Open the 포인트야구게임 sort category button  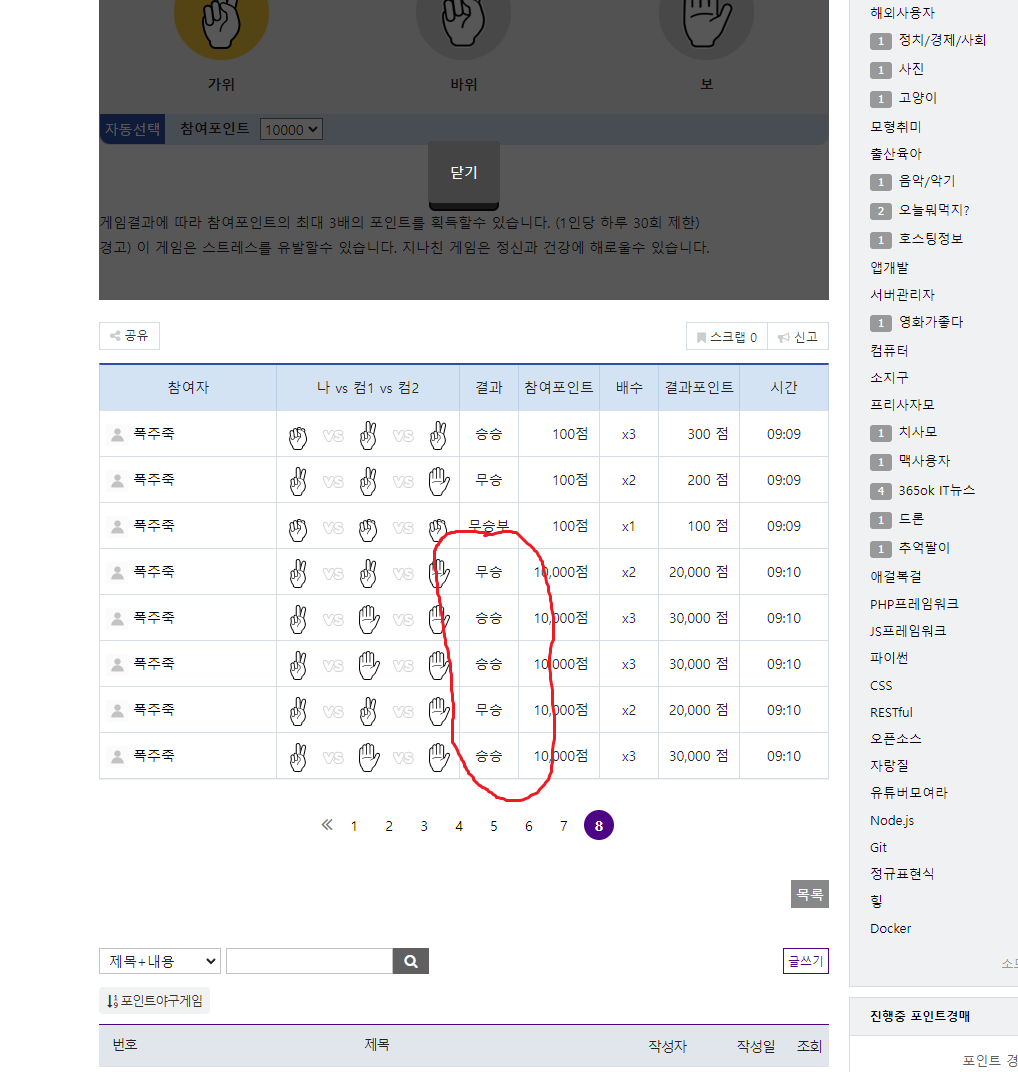[154, 1001]
